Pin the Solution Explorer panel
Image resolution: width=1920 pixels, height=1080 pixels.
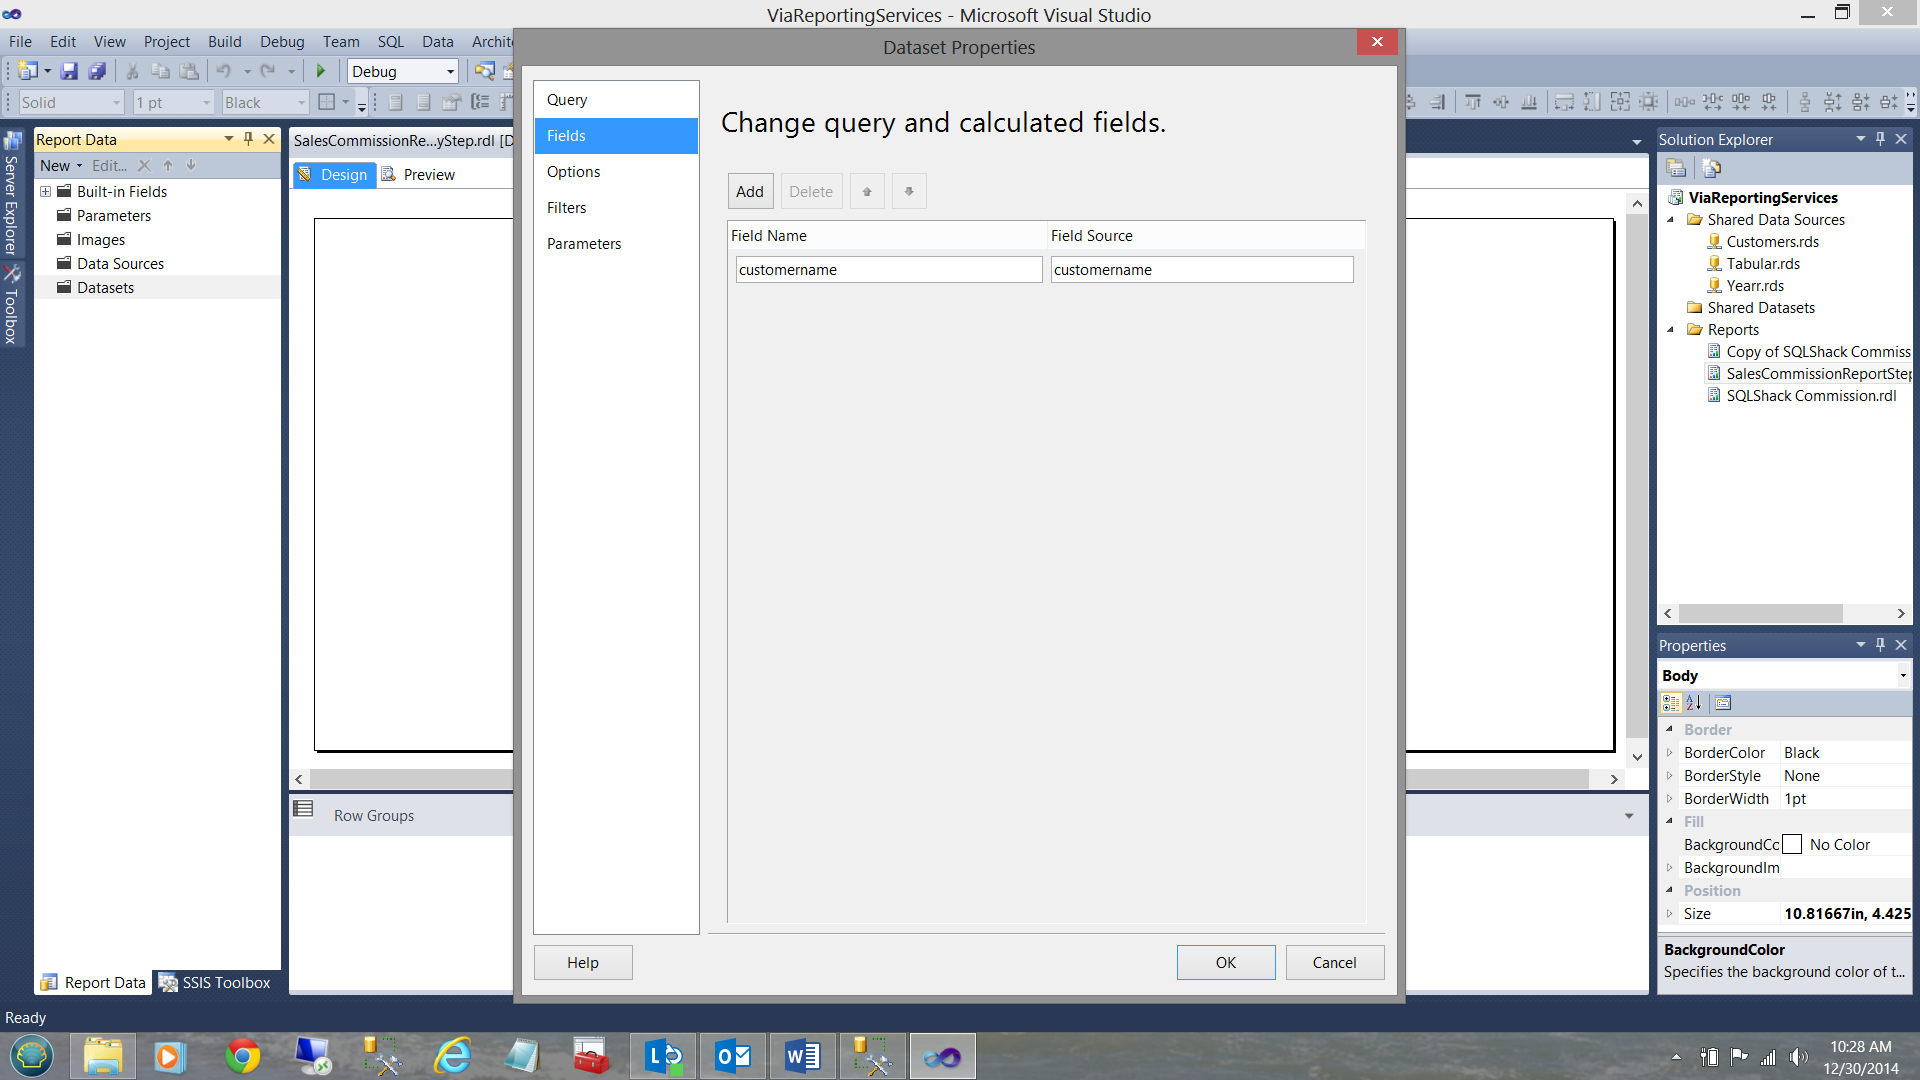tap(1880, 139)
